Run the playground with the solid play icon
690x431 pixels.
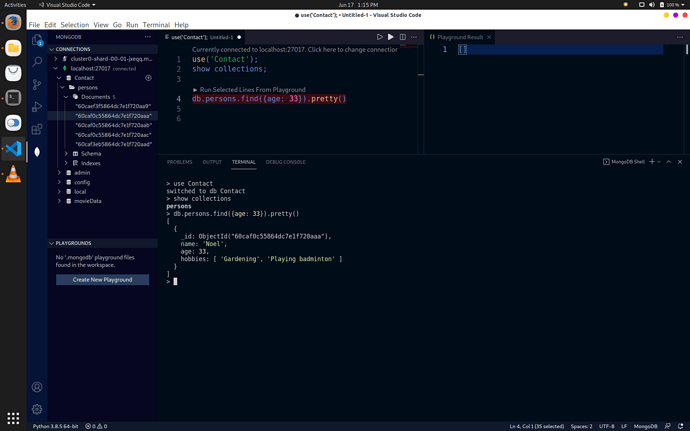(391, 37)
